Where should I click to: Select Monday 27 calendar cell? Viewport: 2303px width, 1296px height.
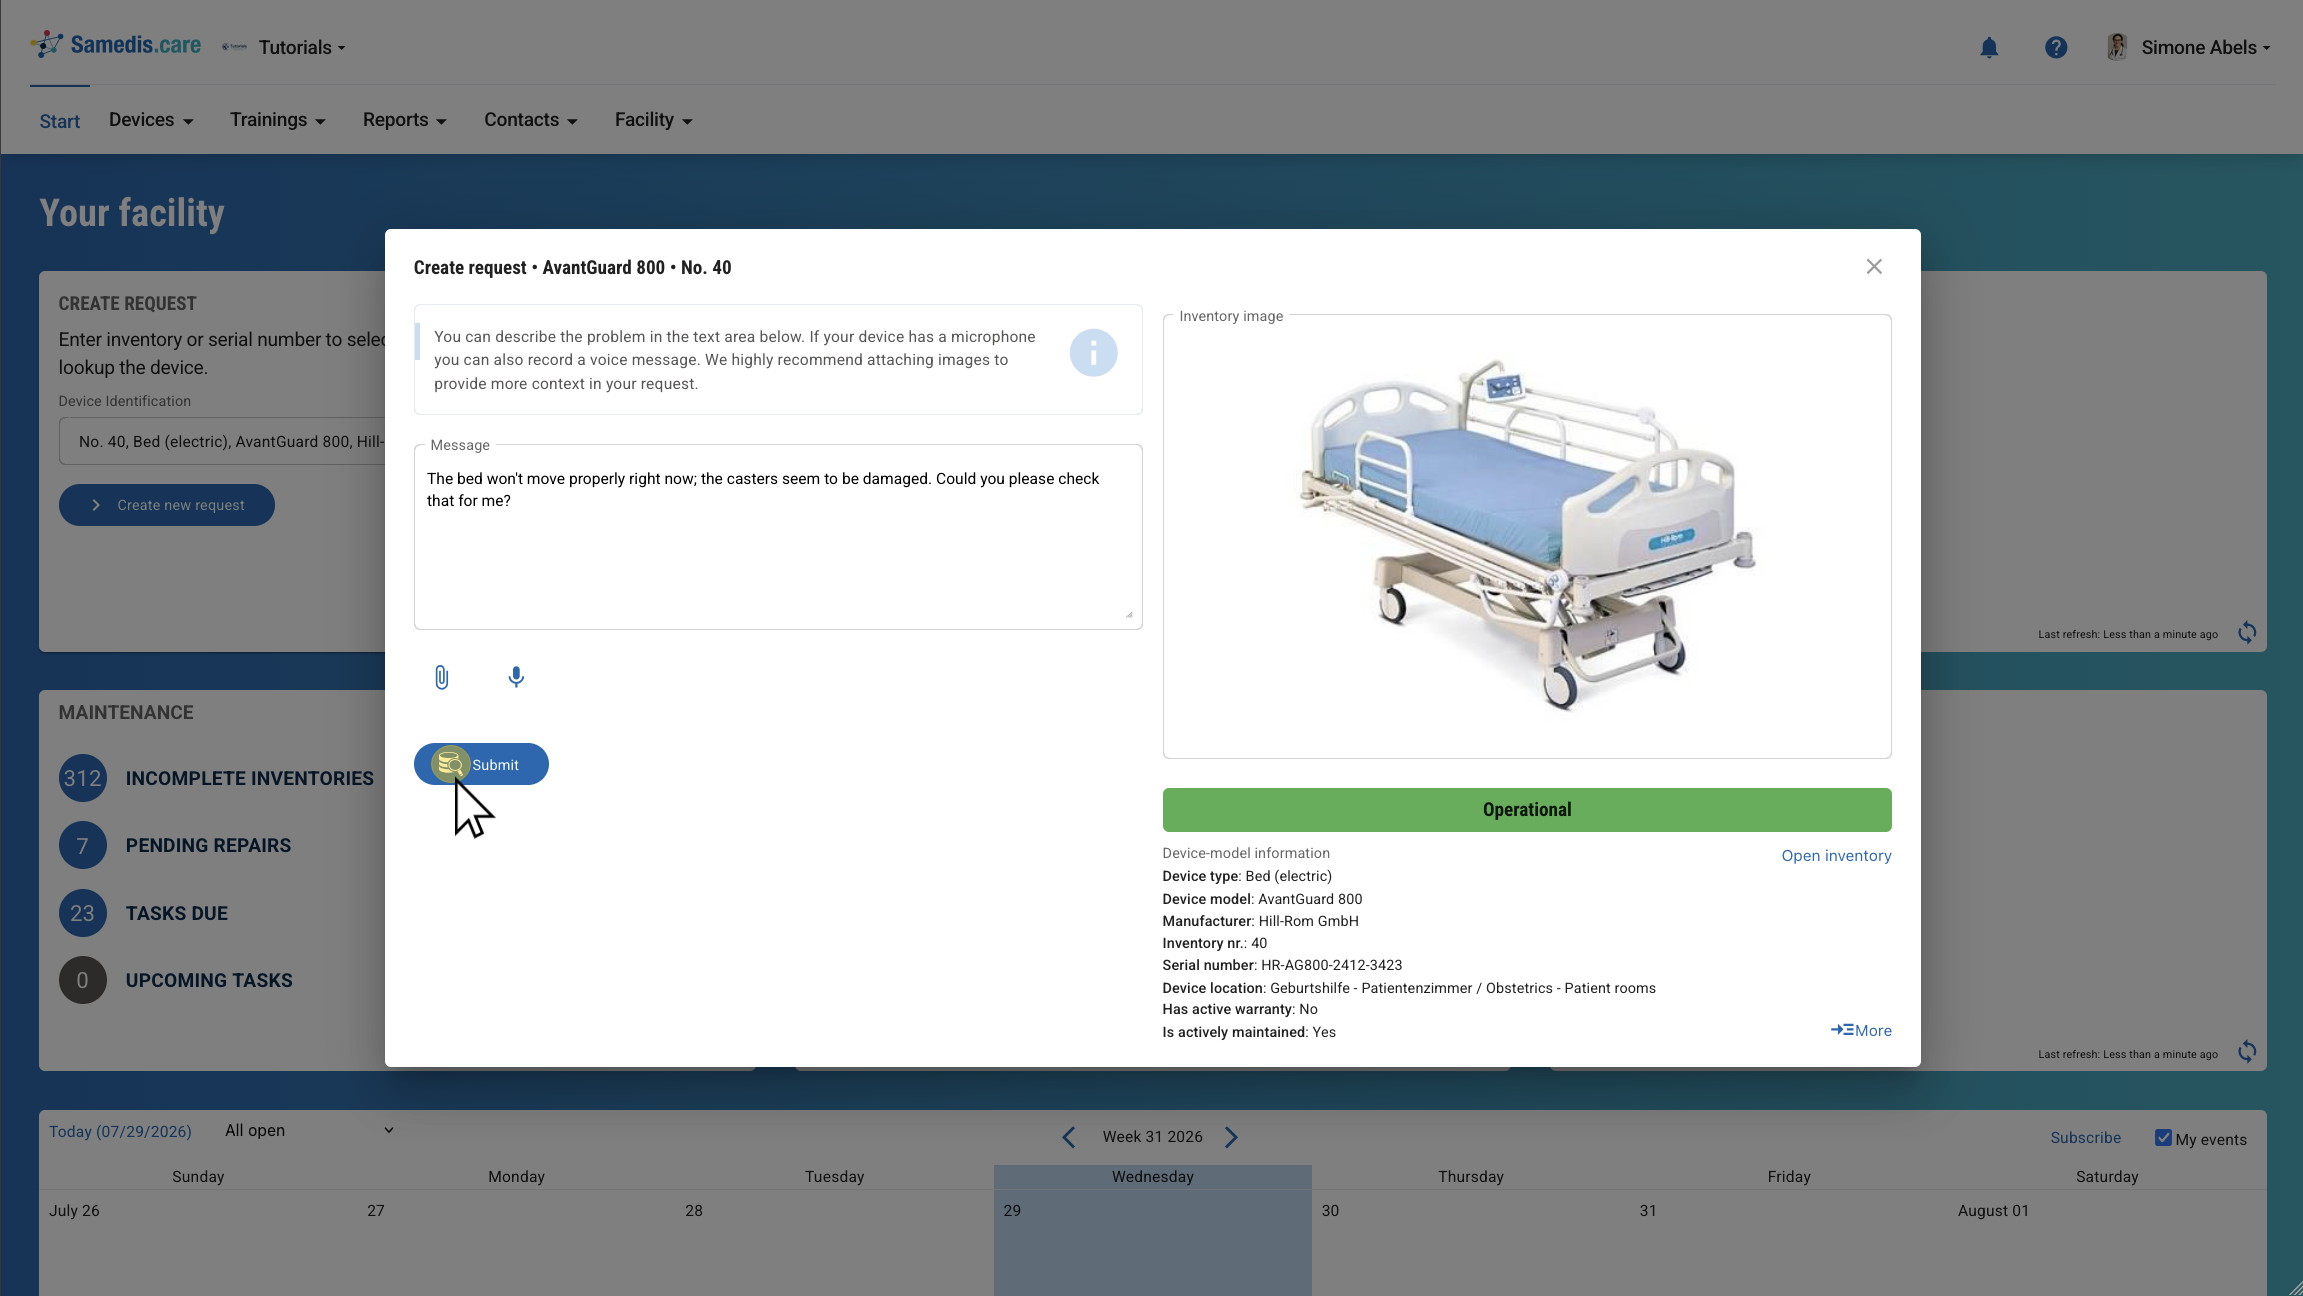pyautogui.click(x=516, y=1243)
